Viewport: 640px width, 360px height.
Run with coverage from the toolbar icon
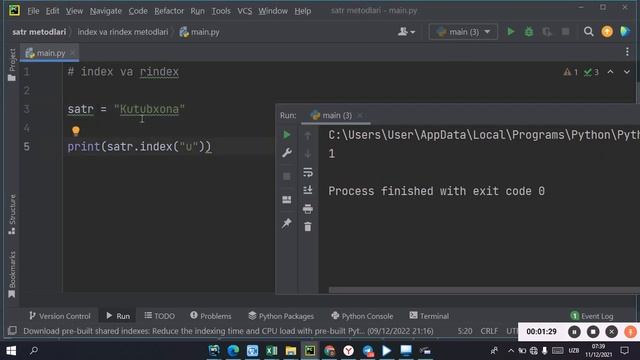(x=547, y=31)
